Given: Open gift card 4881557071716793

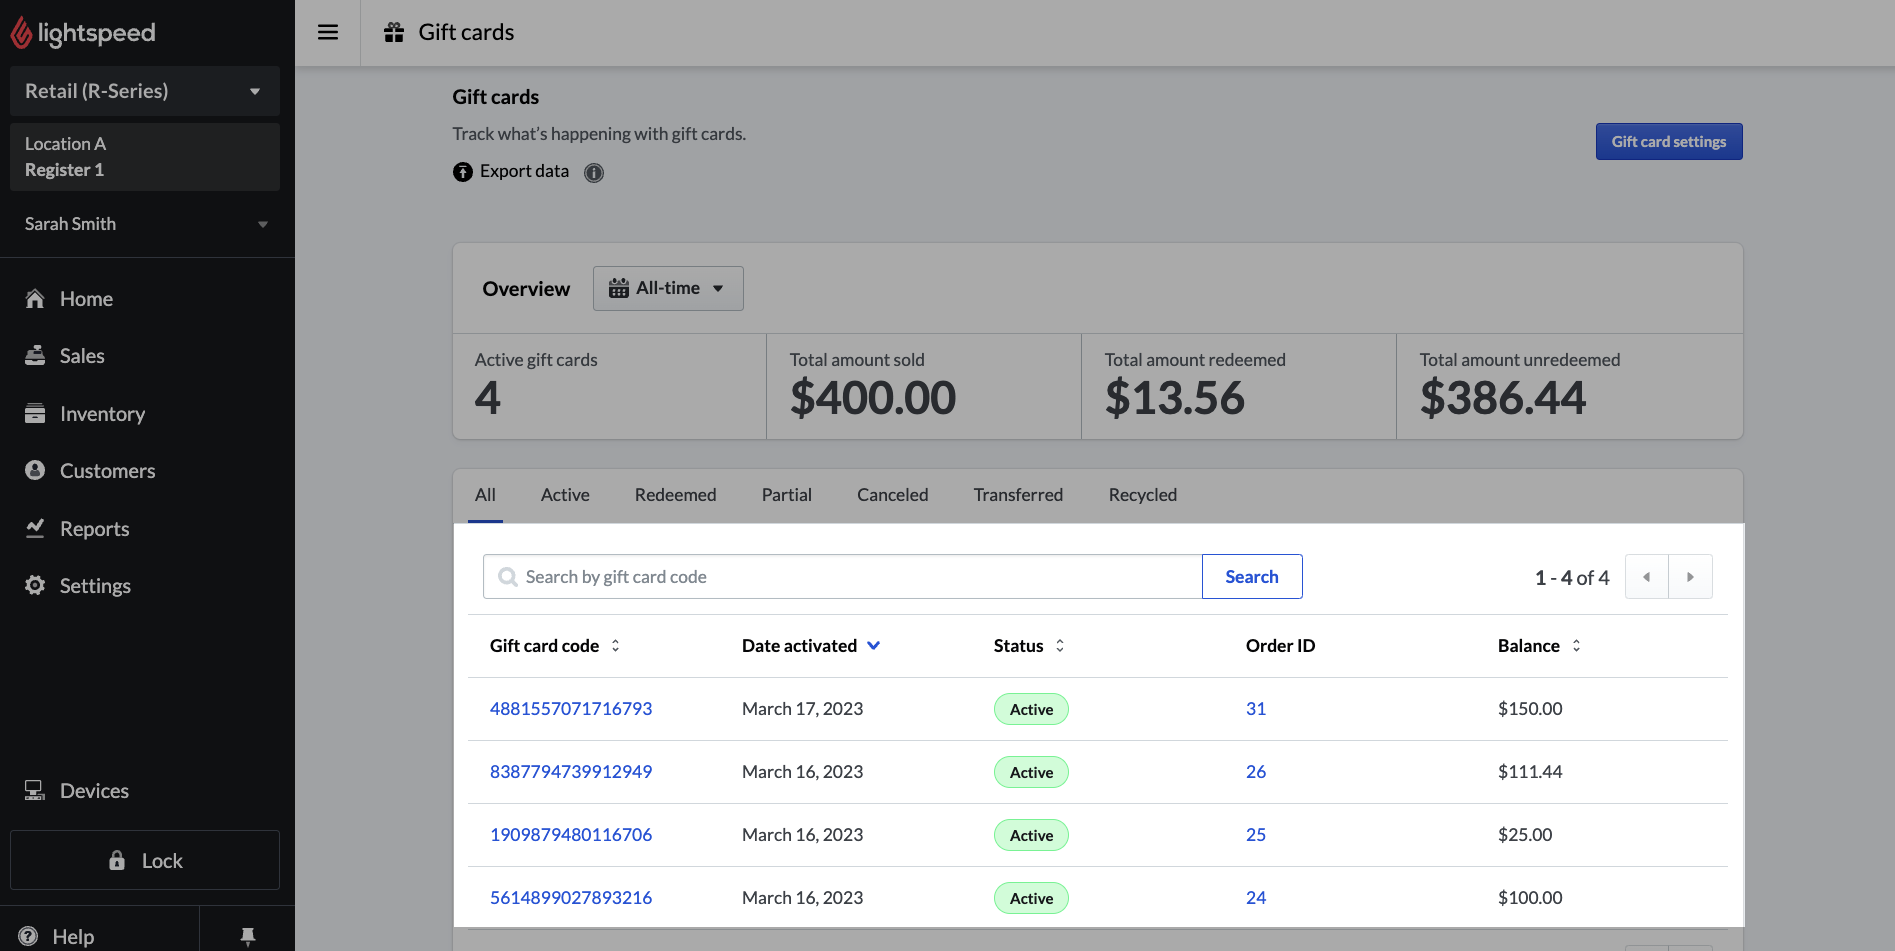Looking at the screenshot, I should coord(571,709).
